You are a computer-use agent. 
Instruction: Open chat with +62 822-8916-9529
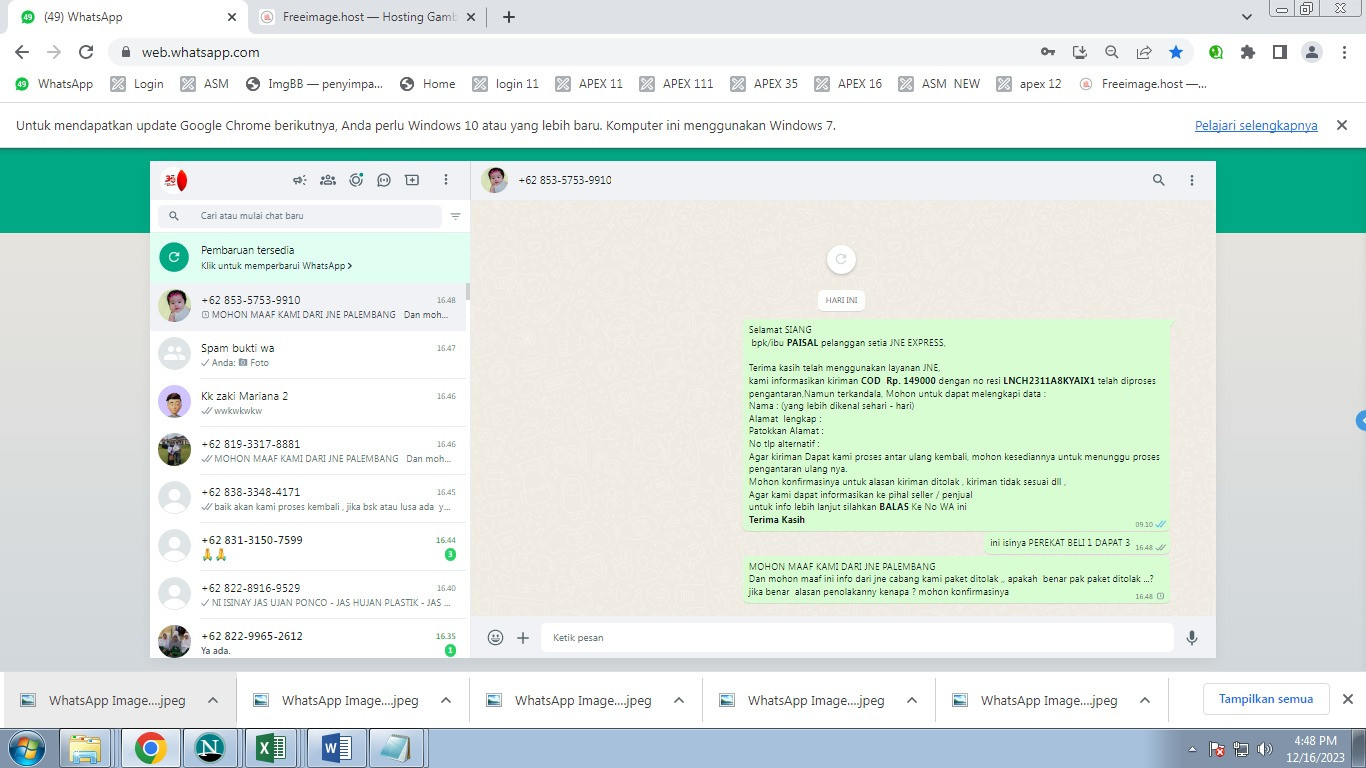(308, 595)
